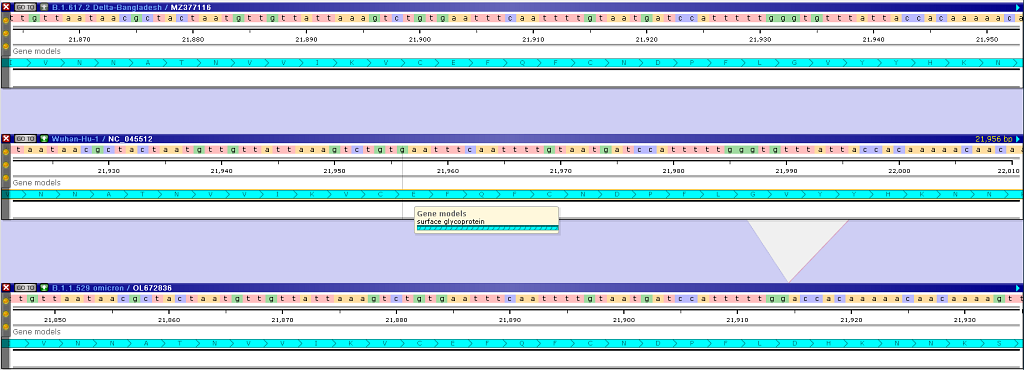
Task: Select the Wuhan-Hu-1 highlighted gene model track
Action: (x=512, y=194)
